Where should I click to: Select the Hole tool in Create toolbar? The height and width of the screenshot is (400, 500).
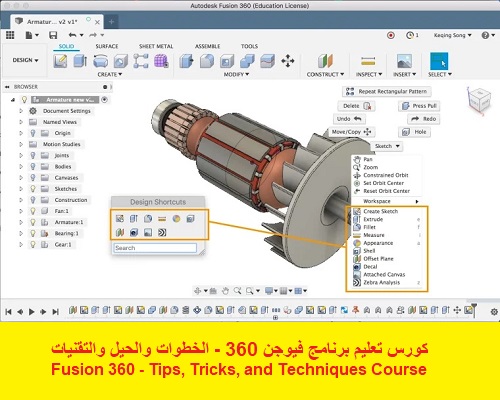[x=121, y=61]
